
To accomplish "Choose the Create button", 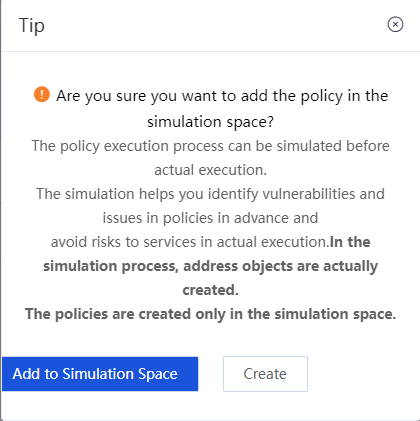I will pos(265,374).
